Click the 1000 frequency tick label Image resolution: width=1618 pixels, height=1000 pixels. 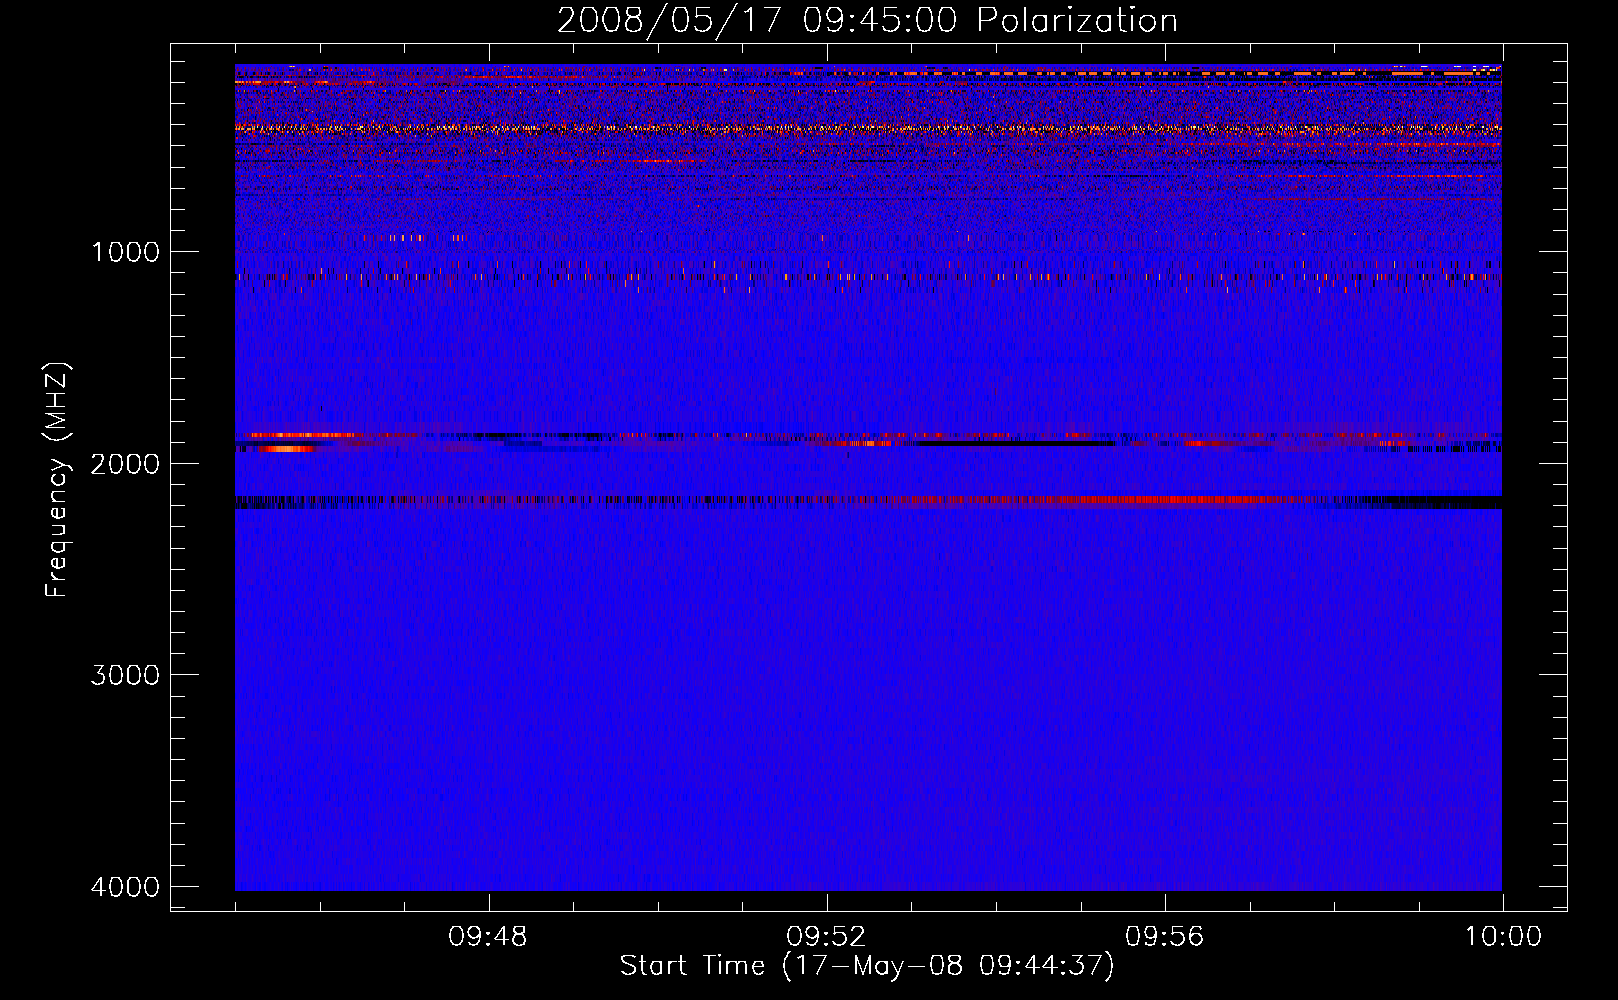pyautogui.click(x=125, y=251)
